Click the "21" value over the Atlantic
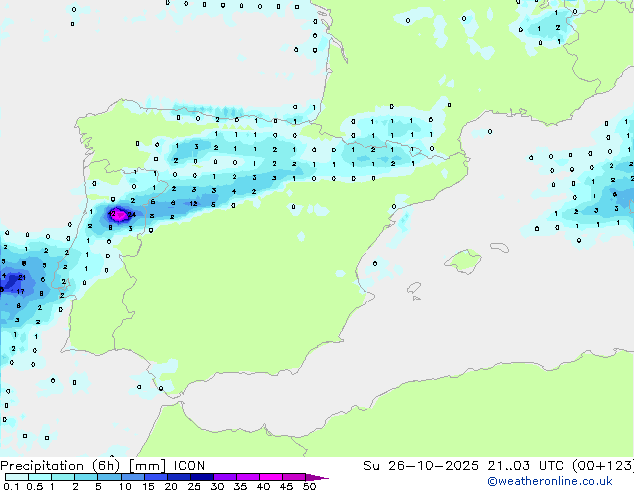The height and width of the screenshot is (490, 634). [x=22, y=277]
